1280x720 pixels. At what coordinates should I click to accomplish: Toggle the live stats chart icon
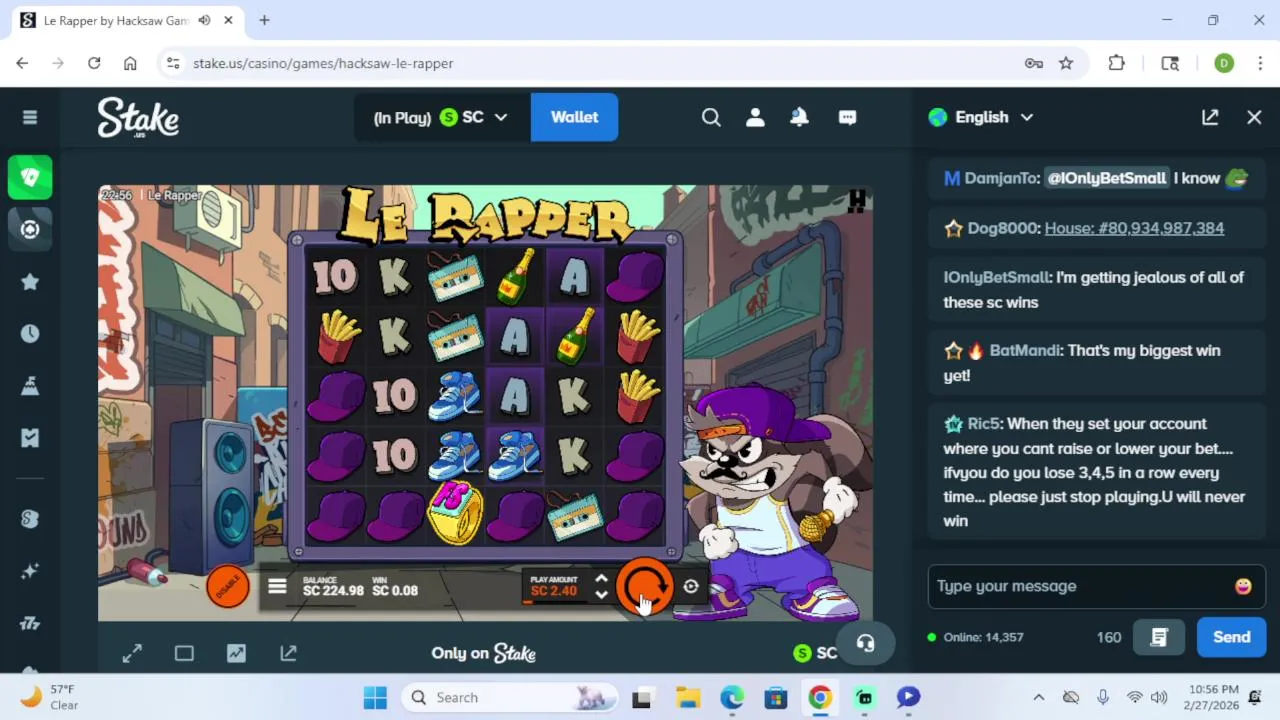(x=236, y=653)
